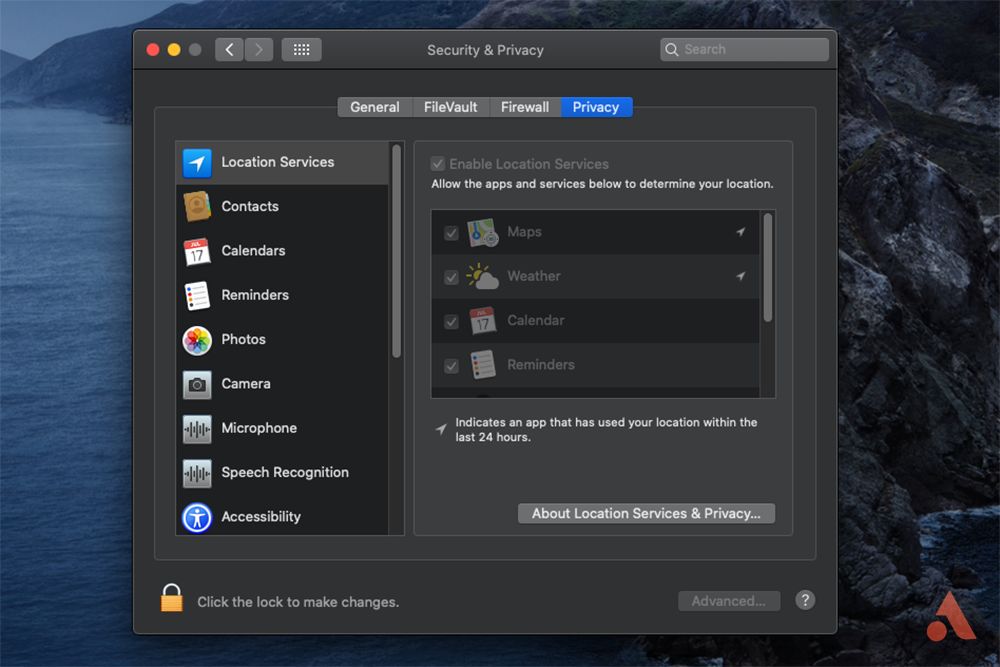This screenshot has height=667, width=1000.
Task: Toggle the Reminders location checkbox
Action: [451, 366]
